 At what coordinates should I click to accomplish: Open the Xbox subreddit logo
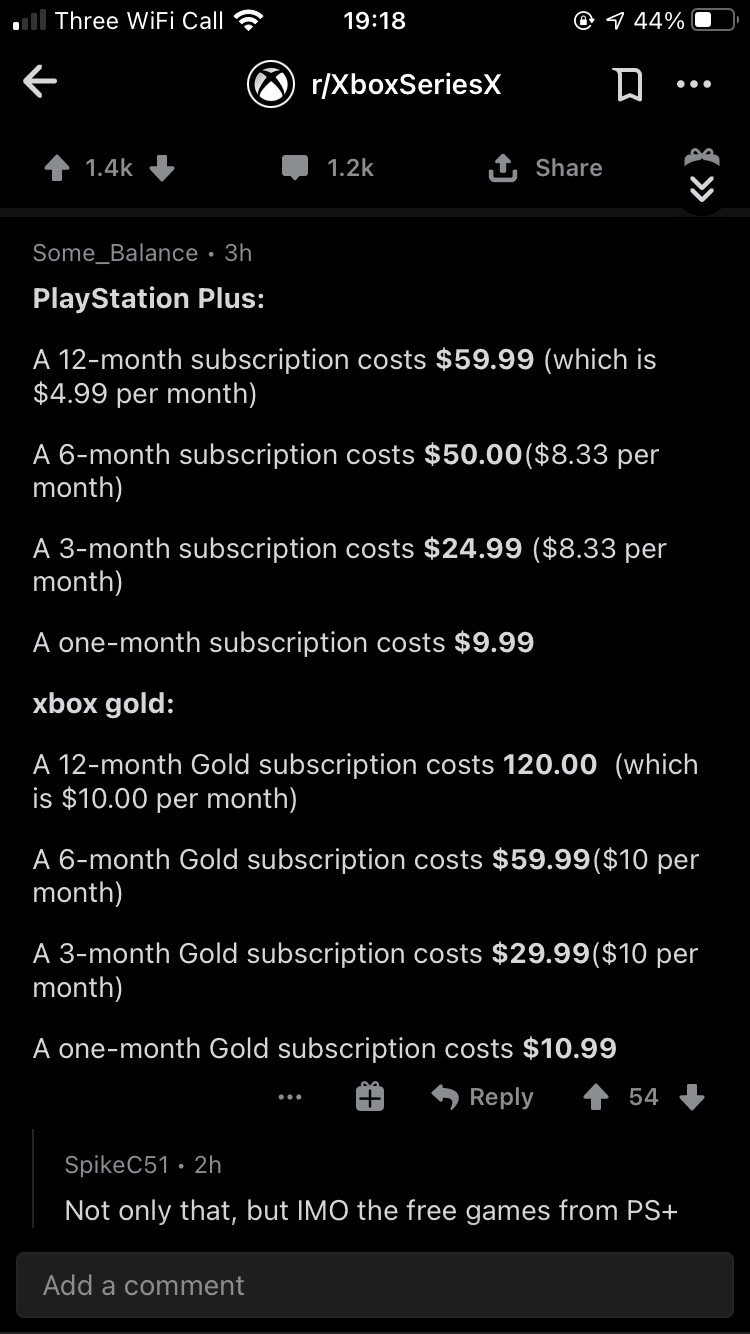(x=270, y=85)
